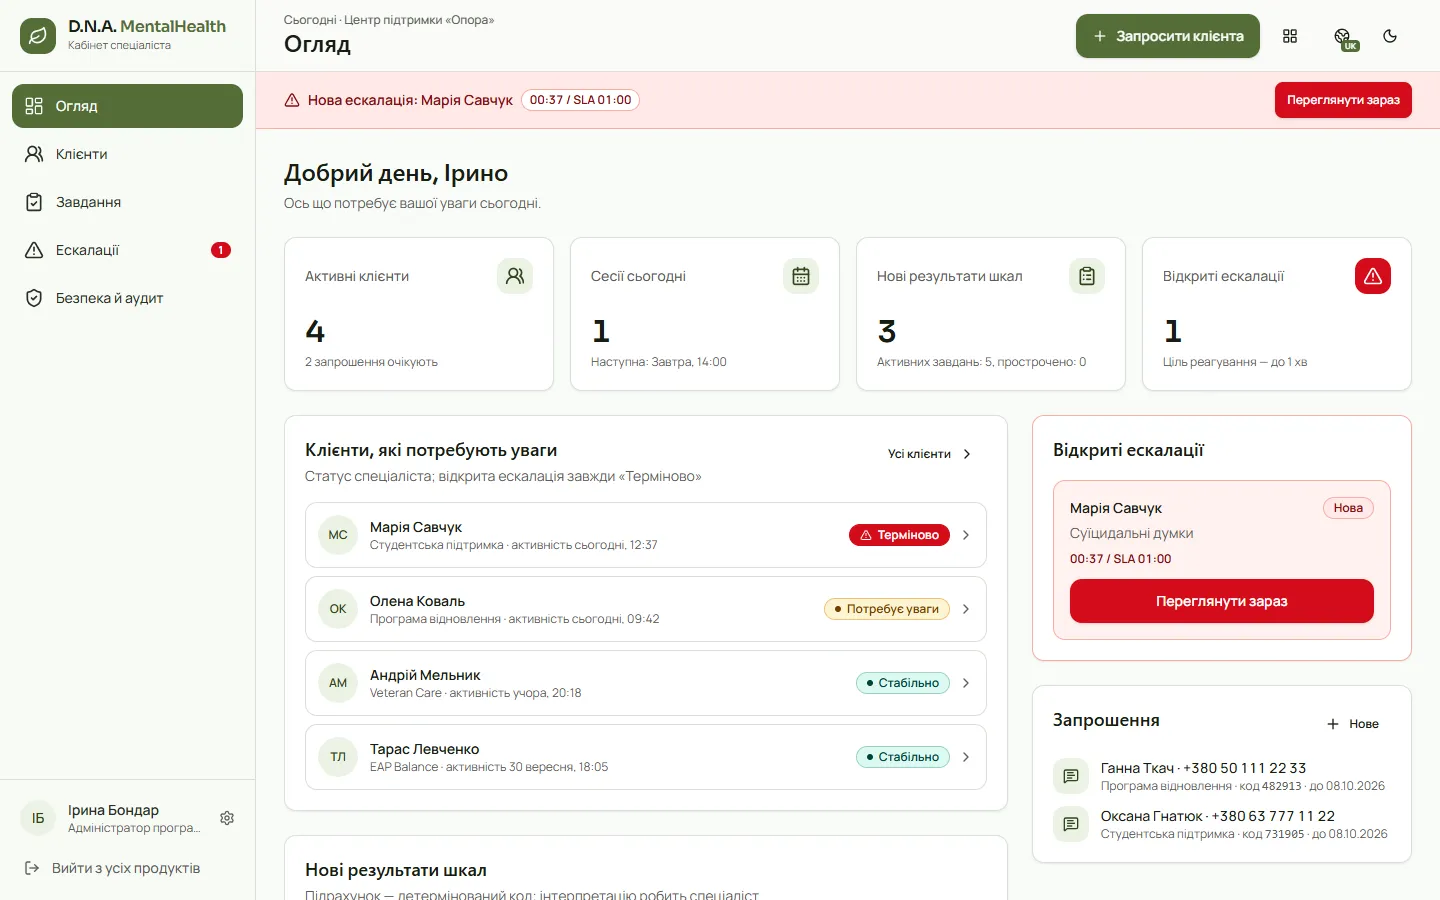Viewport: 1440px width, 900px height.
Task: Click the warning triangle in the escalation banner
Action: tap(292, 100)
